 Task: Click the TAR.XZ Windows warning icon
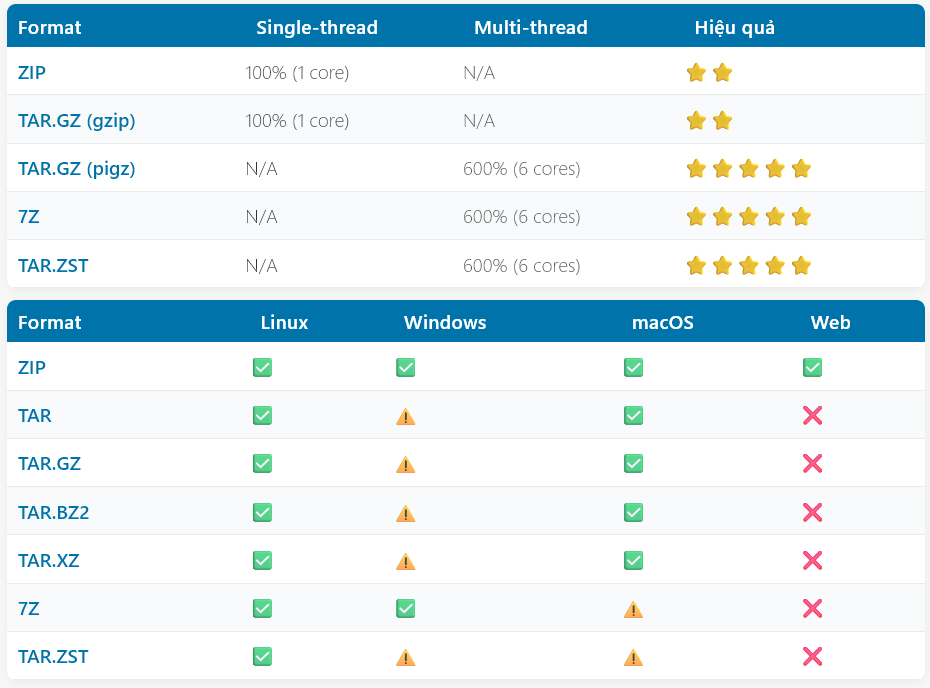point(405,561)
